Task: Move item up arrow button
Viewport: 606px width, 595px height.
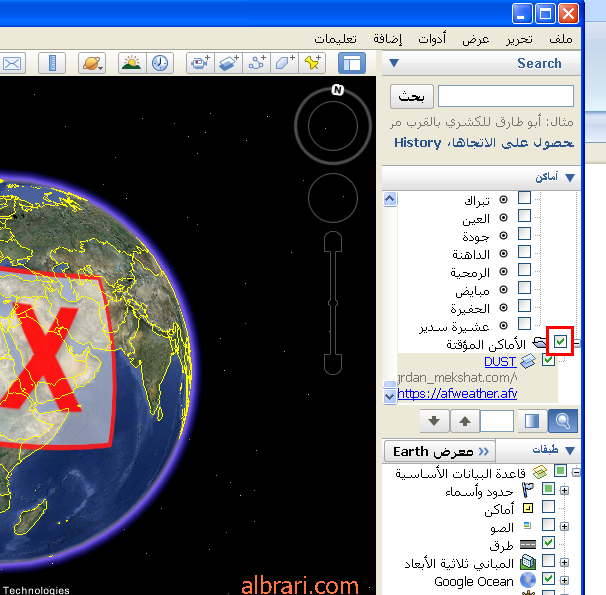Action: [x=465, y=421]
